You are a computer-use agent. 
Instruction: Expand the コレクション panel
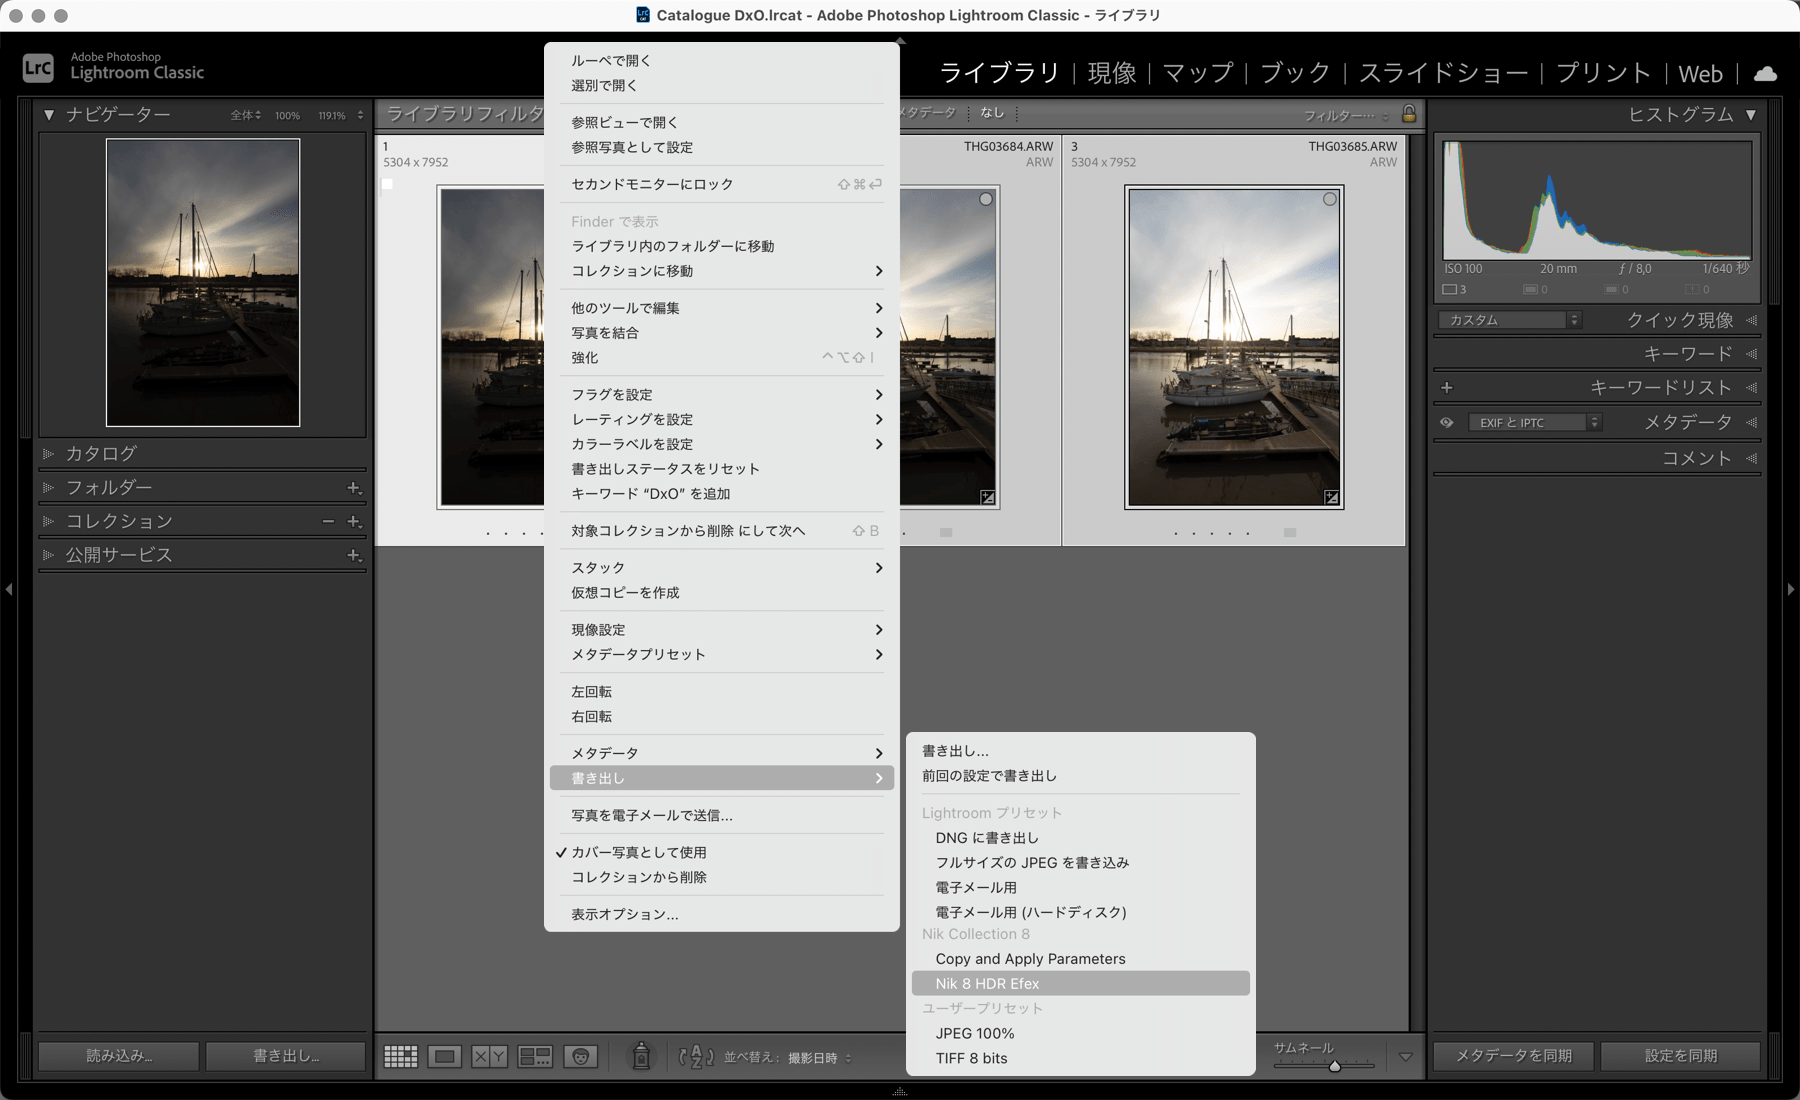[x=48, y=522]
